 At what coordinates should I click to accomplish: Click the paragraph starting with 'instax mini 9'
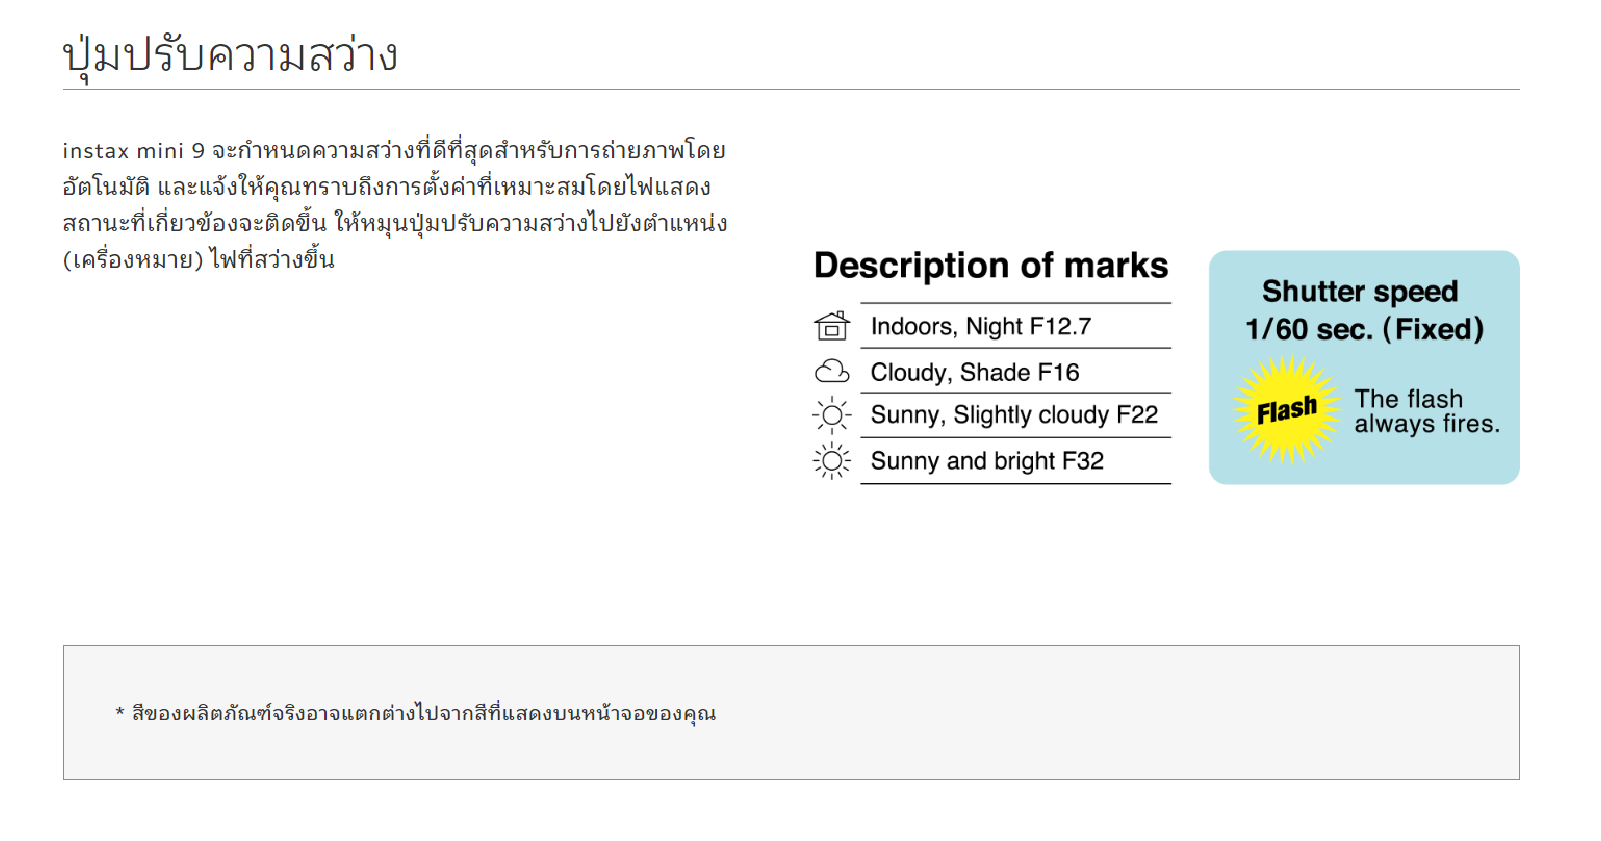coord(395,205)
